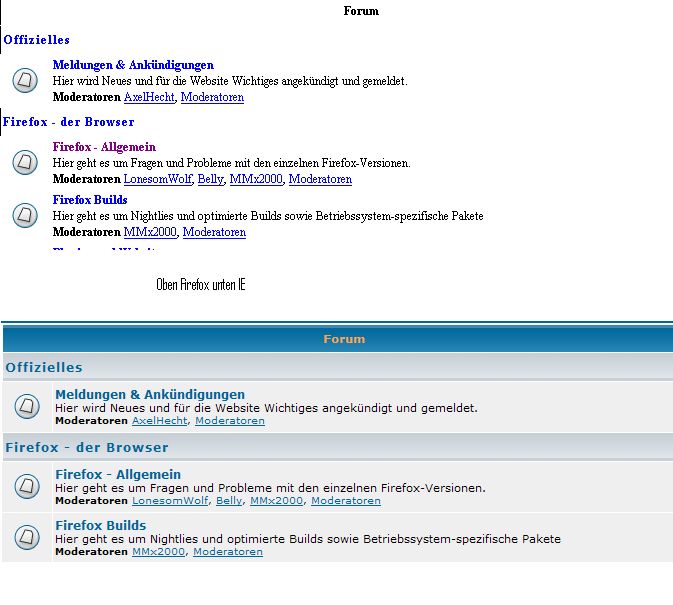
Task: Open Firefox - der Browser category in the unstyled Firefox view
Action: pos(68,122)
